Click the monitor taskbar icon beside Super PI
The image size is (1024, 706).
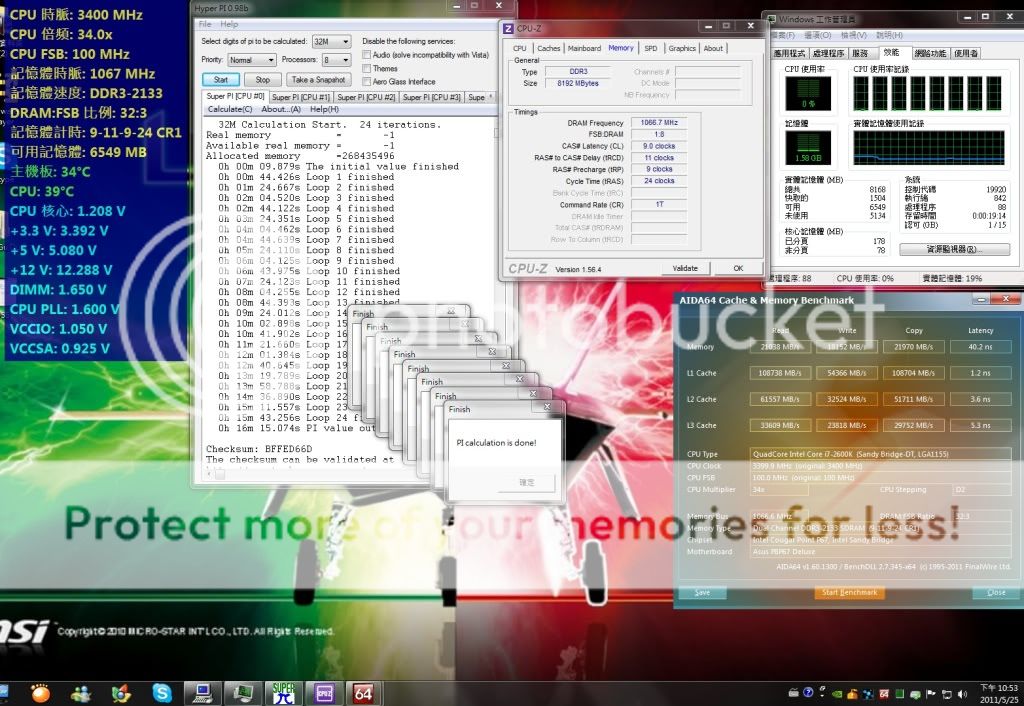coord(242,693)
